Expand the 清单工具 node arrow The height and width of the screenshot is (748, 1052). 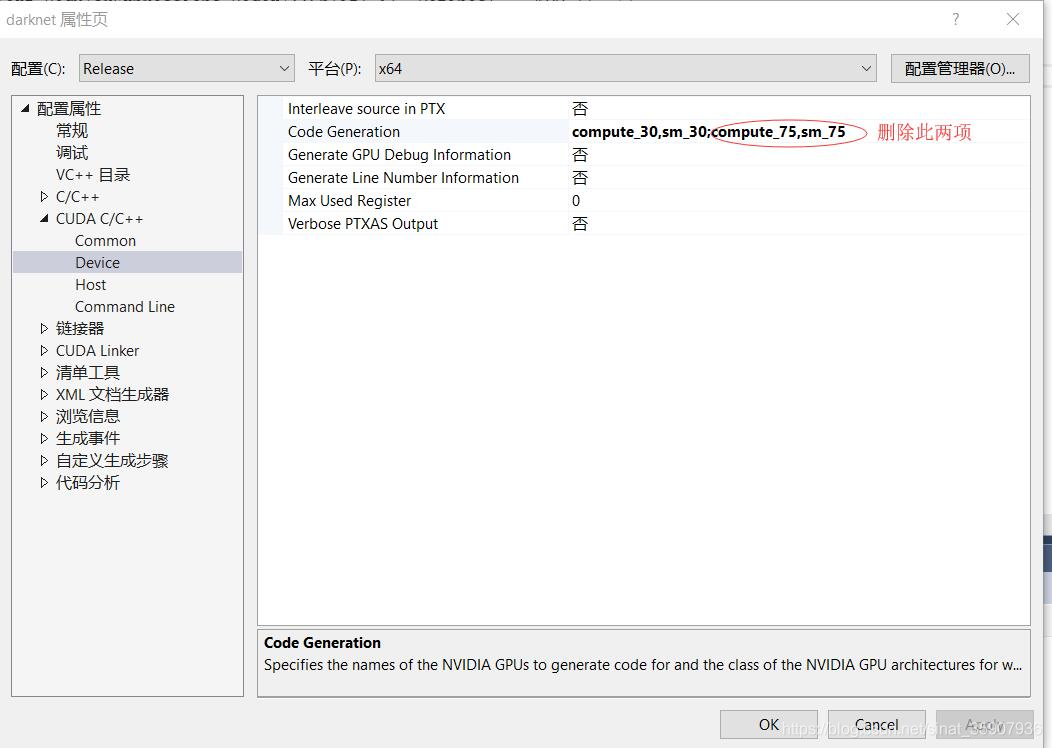coord(44,372)
